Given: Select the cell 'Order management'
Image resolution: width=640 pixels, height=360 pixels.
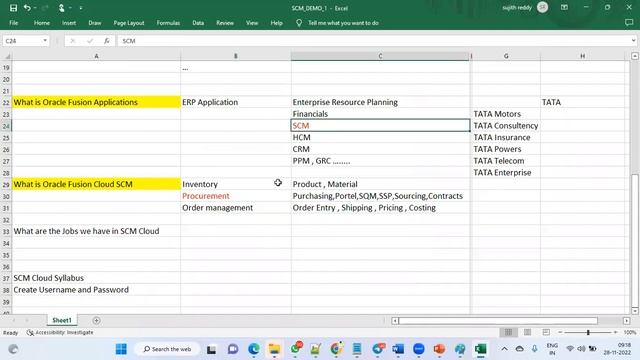Looking at the screenshot, I should 236,208.
